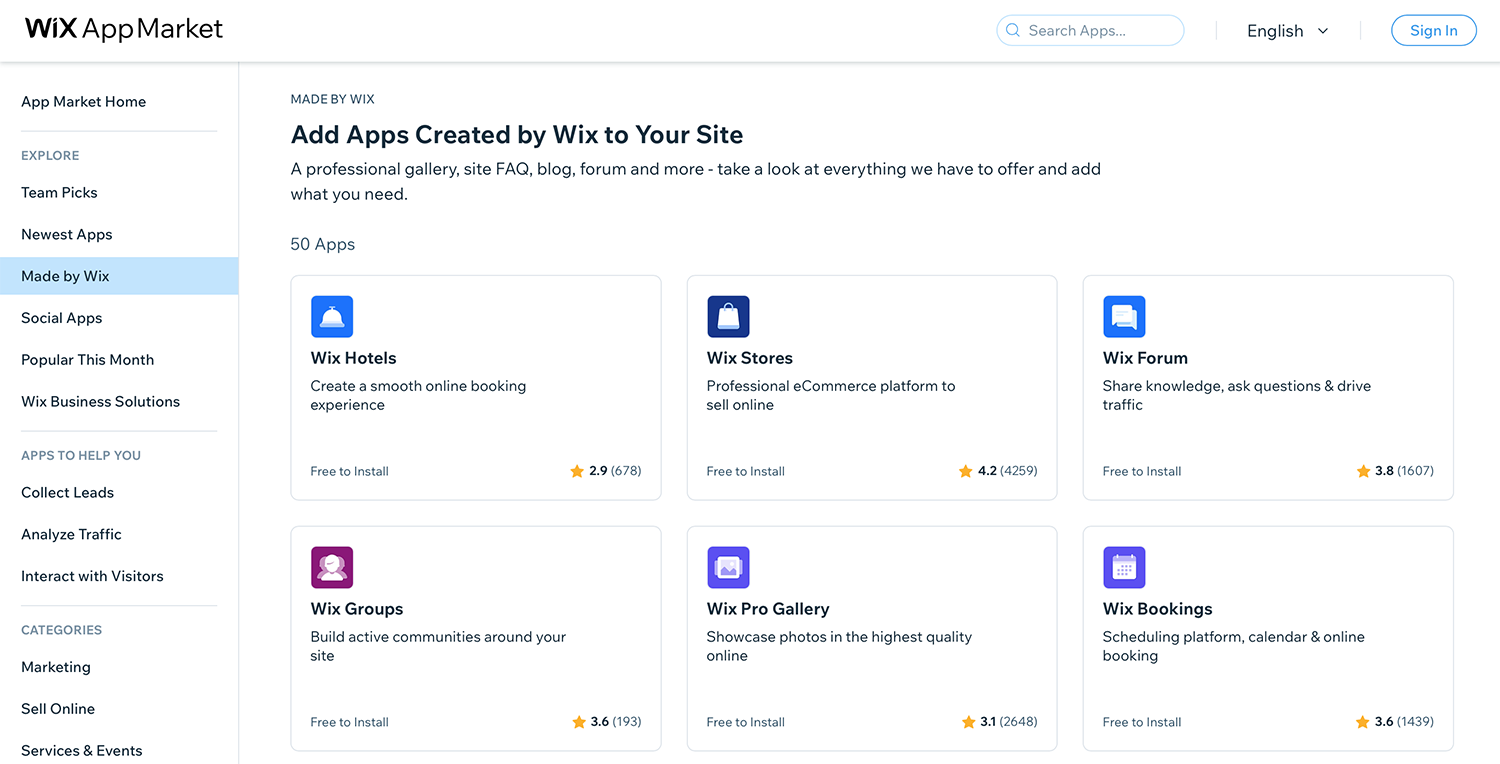The image size is (1500, 764).
Task: Open the Wix Forum app title
Action: pyautogui.click(x=1146, y=358)
